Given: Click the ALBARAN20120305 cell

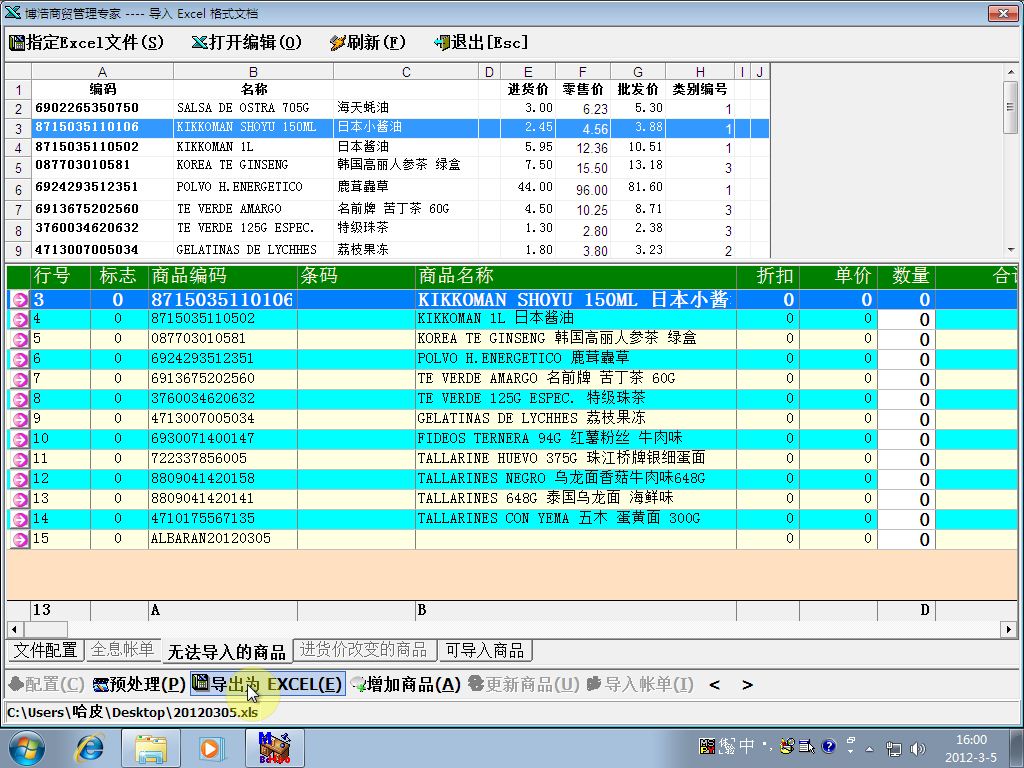Looking at the screenshot, I should 223,539.
